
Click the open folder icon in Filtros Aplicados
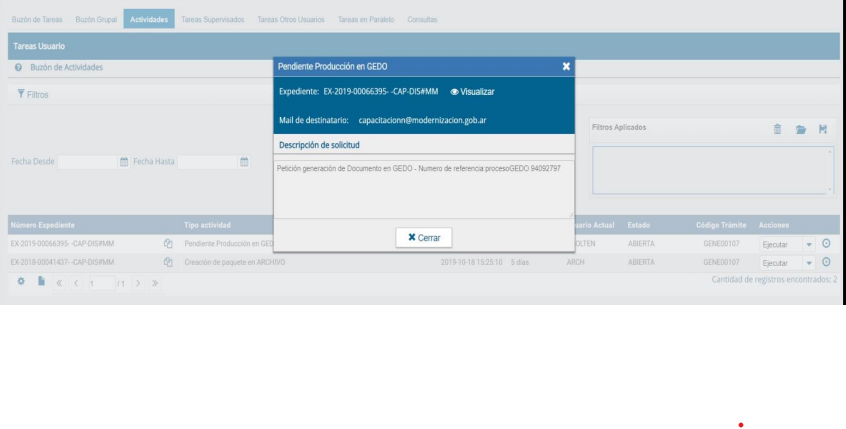click(x=801, y=129)
